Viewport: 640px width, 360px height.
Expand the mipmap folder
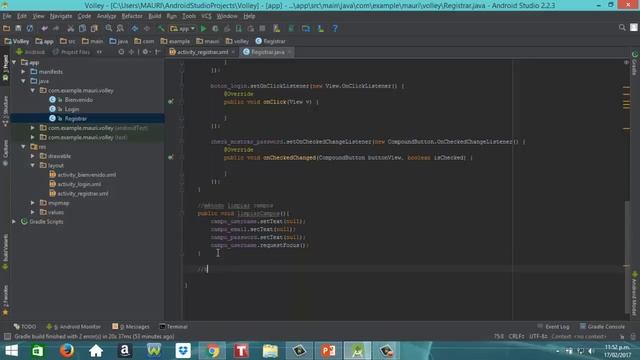[33, 203]
